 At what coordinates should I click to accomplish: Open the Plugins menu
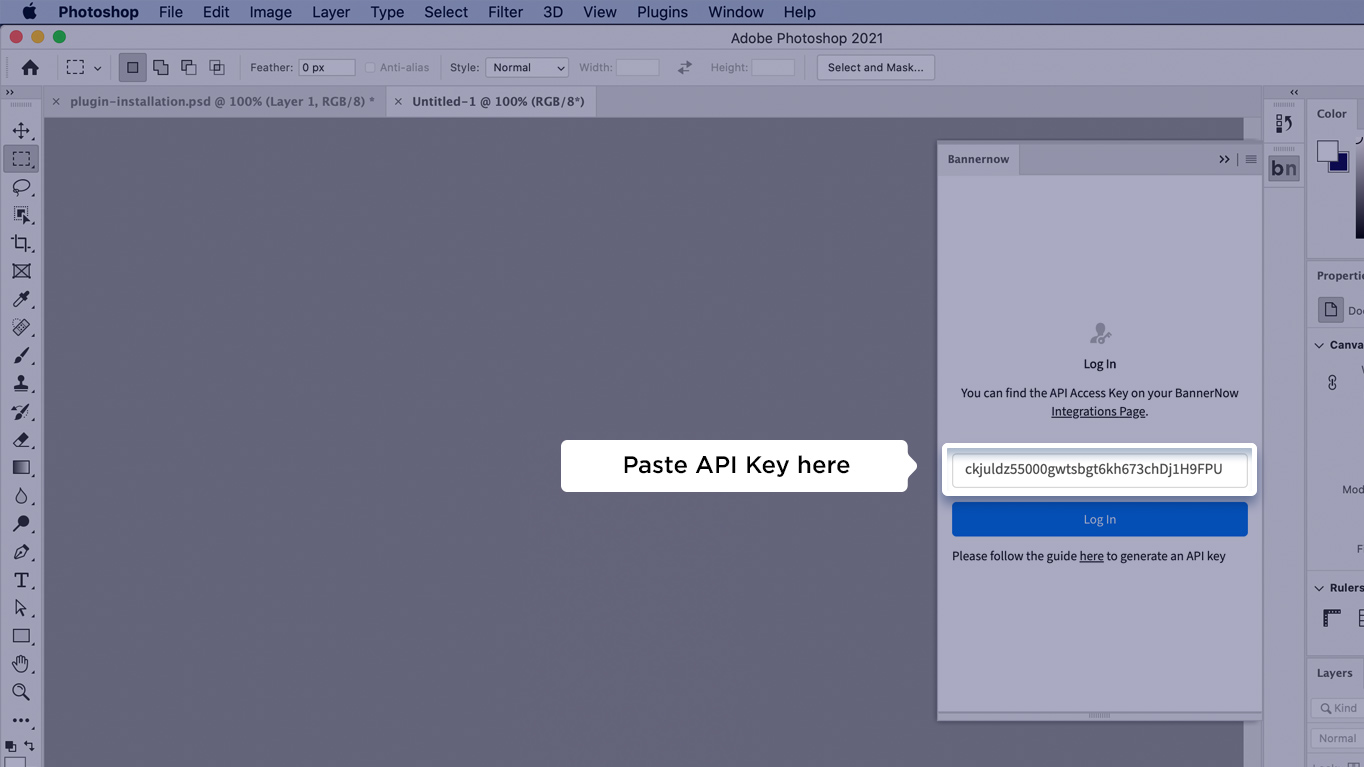pyautogui.click(x=662, y=12)
